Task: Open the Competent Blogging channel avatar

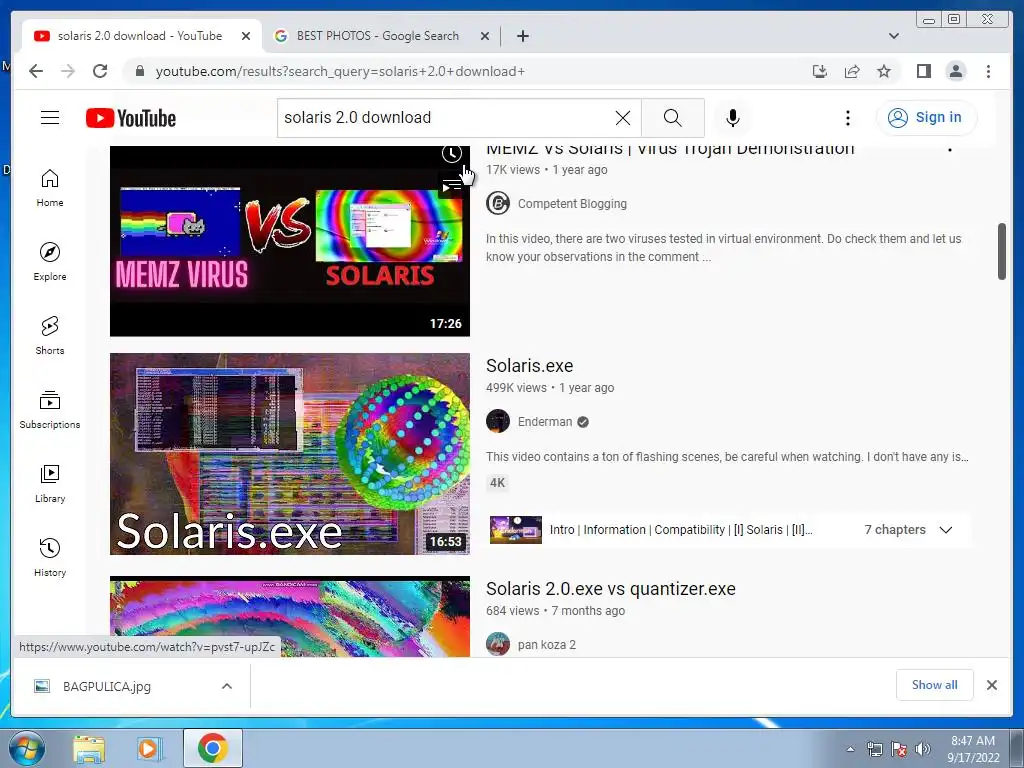Action: click(x=498, y=204)
